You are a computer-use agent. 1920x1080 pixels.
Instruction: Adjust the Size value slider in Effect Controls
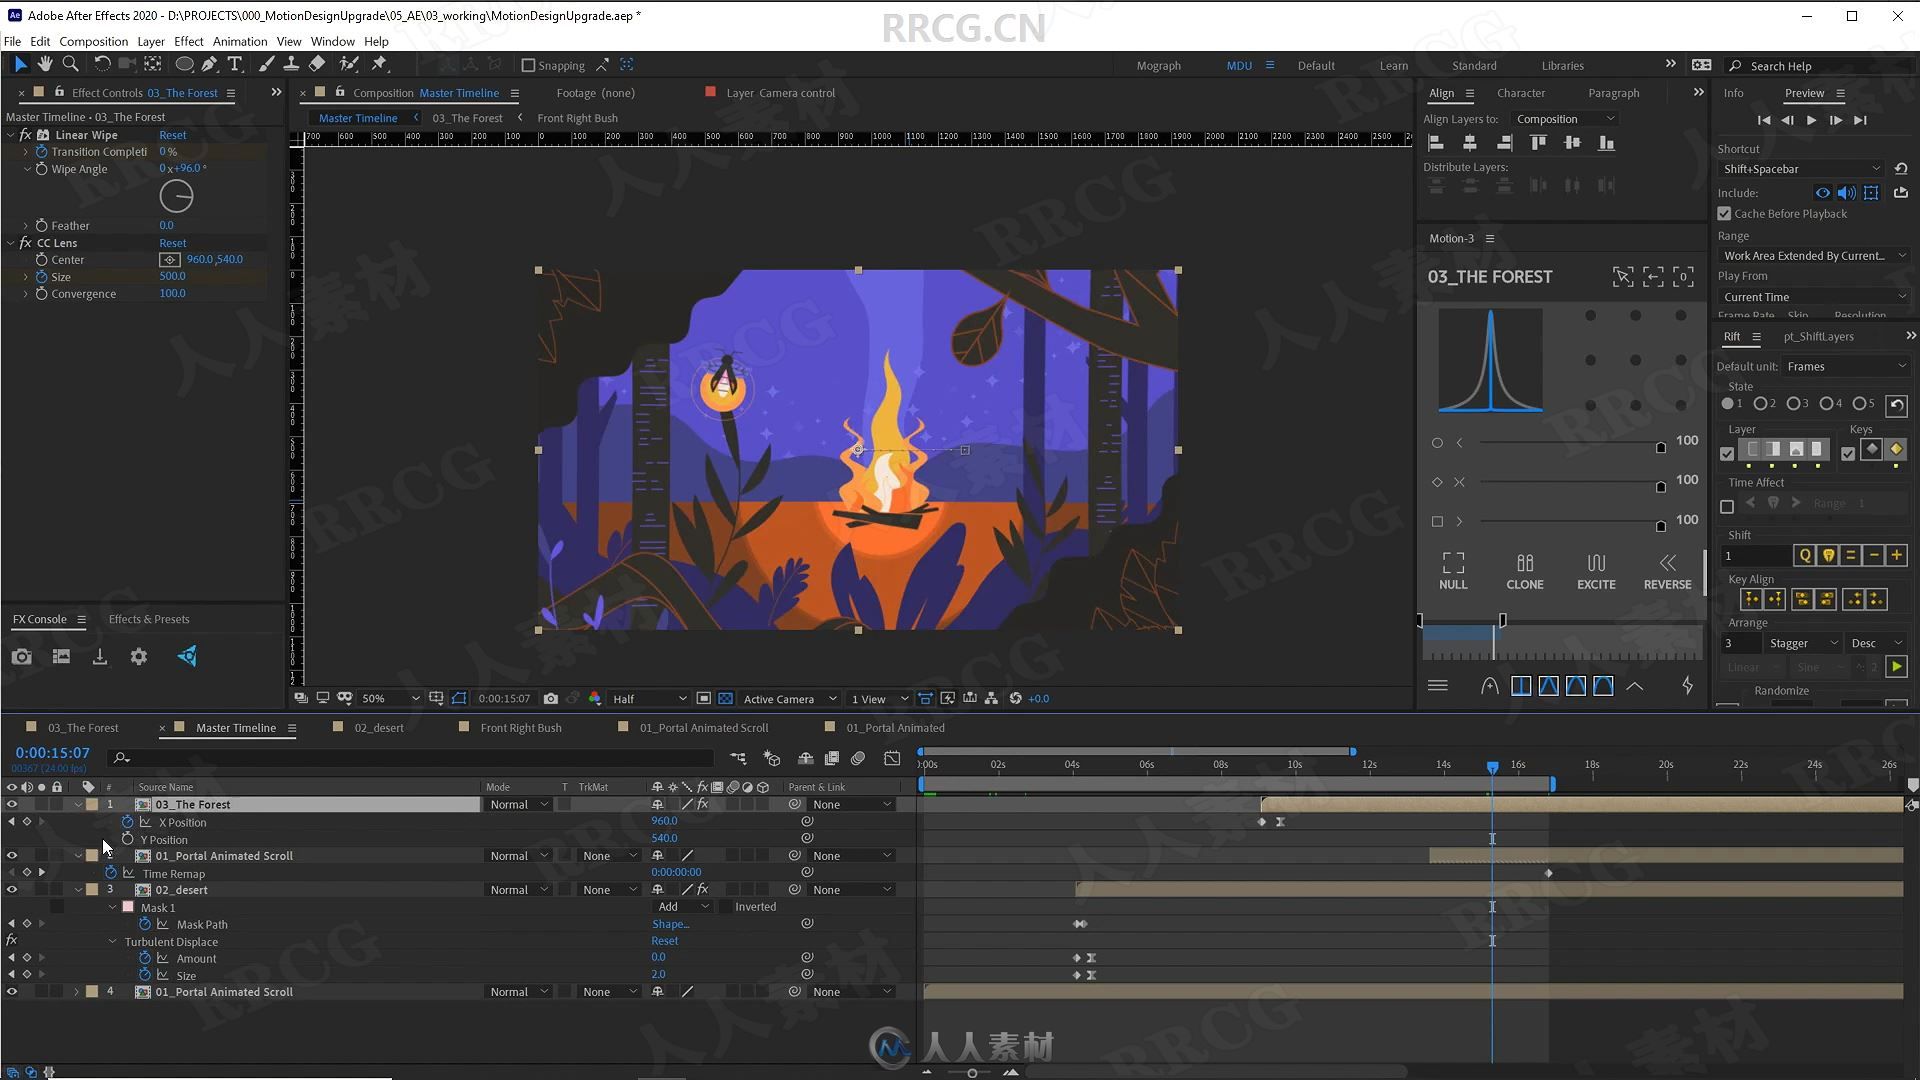point(171,276)
